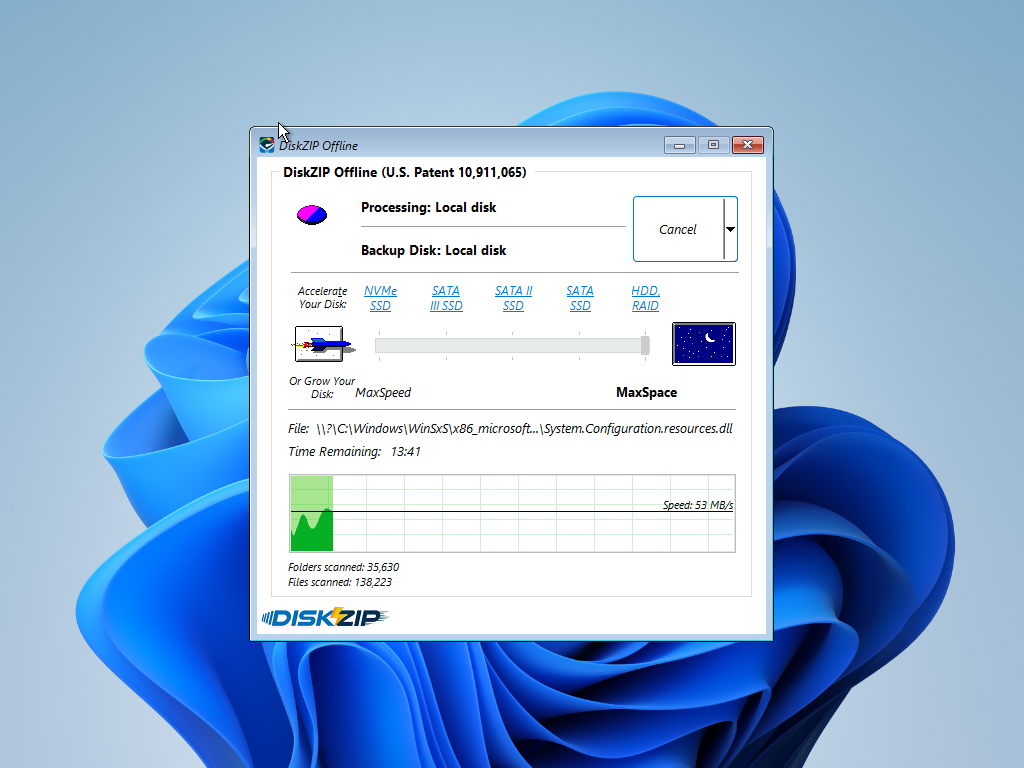Click the MaxSpace label
This screenshot has height=768, width=1024.
(647, 392)
